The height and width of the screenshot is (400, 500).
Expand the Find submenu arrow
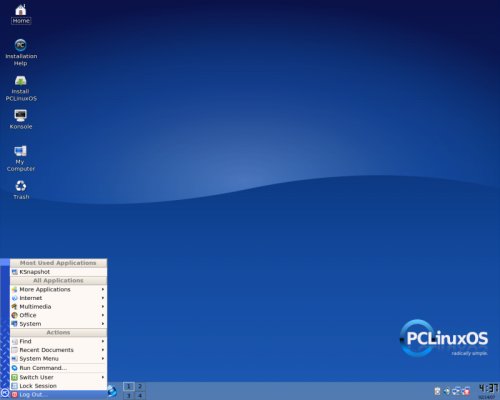pyautogui.click(x=103, y=341)
